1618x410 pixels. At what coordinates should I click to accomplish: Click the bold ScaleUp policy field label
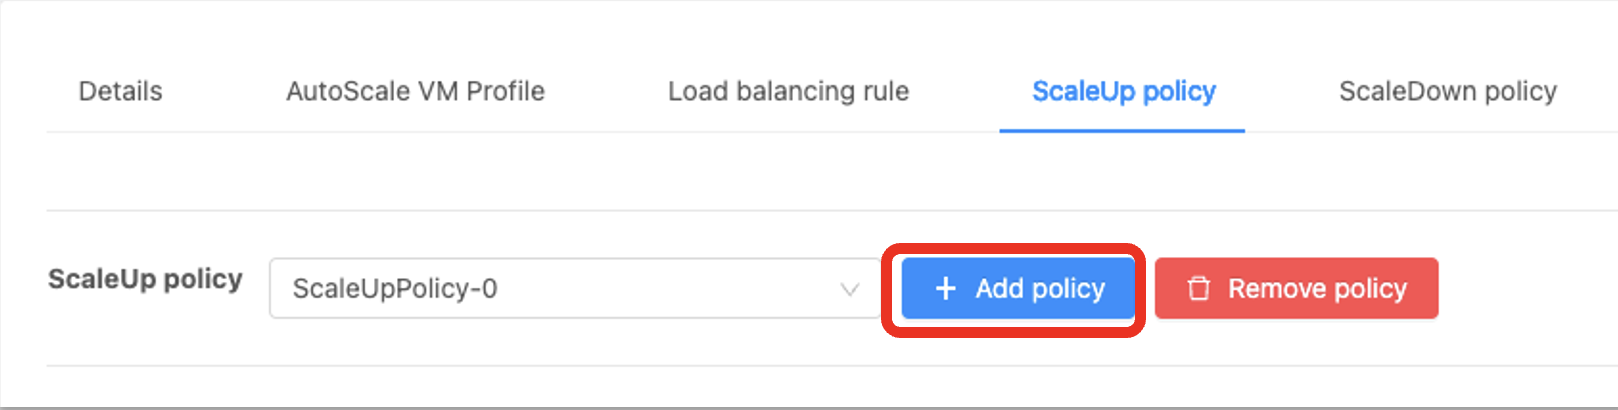click(145, 279)
